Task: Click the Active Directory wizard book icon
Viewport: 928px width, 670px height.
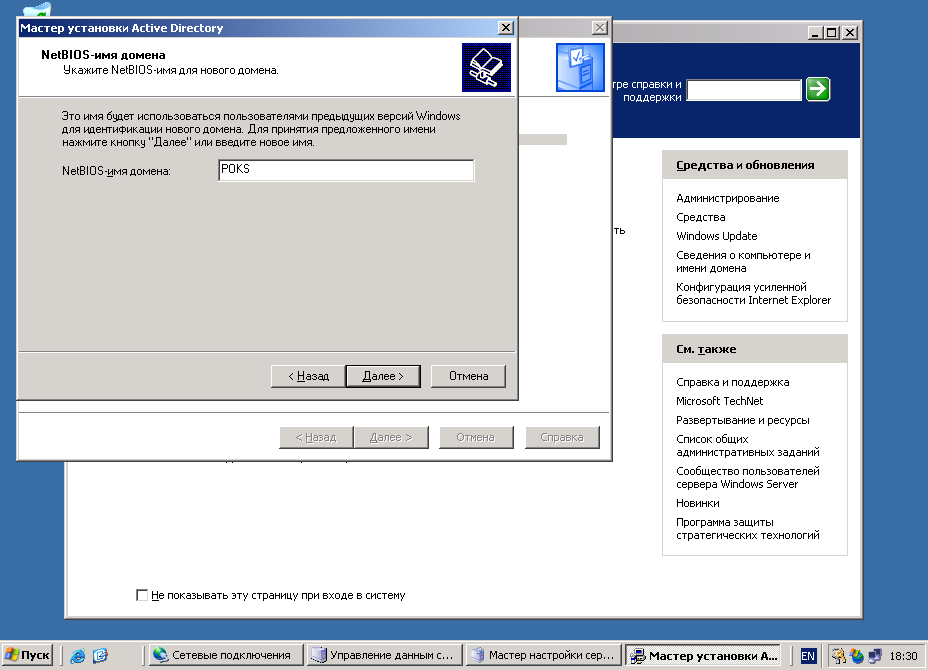Action: click(x=486, y=67)
